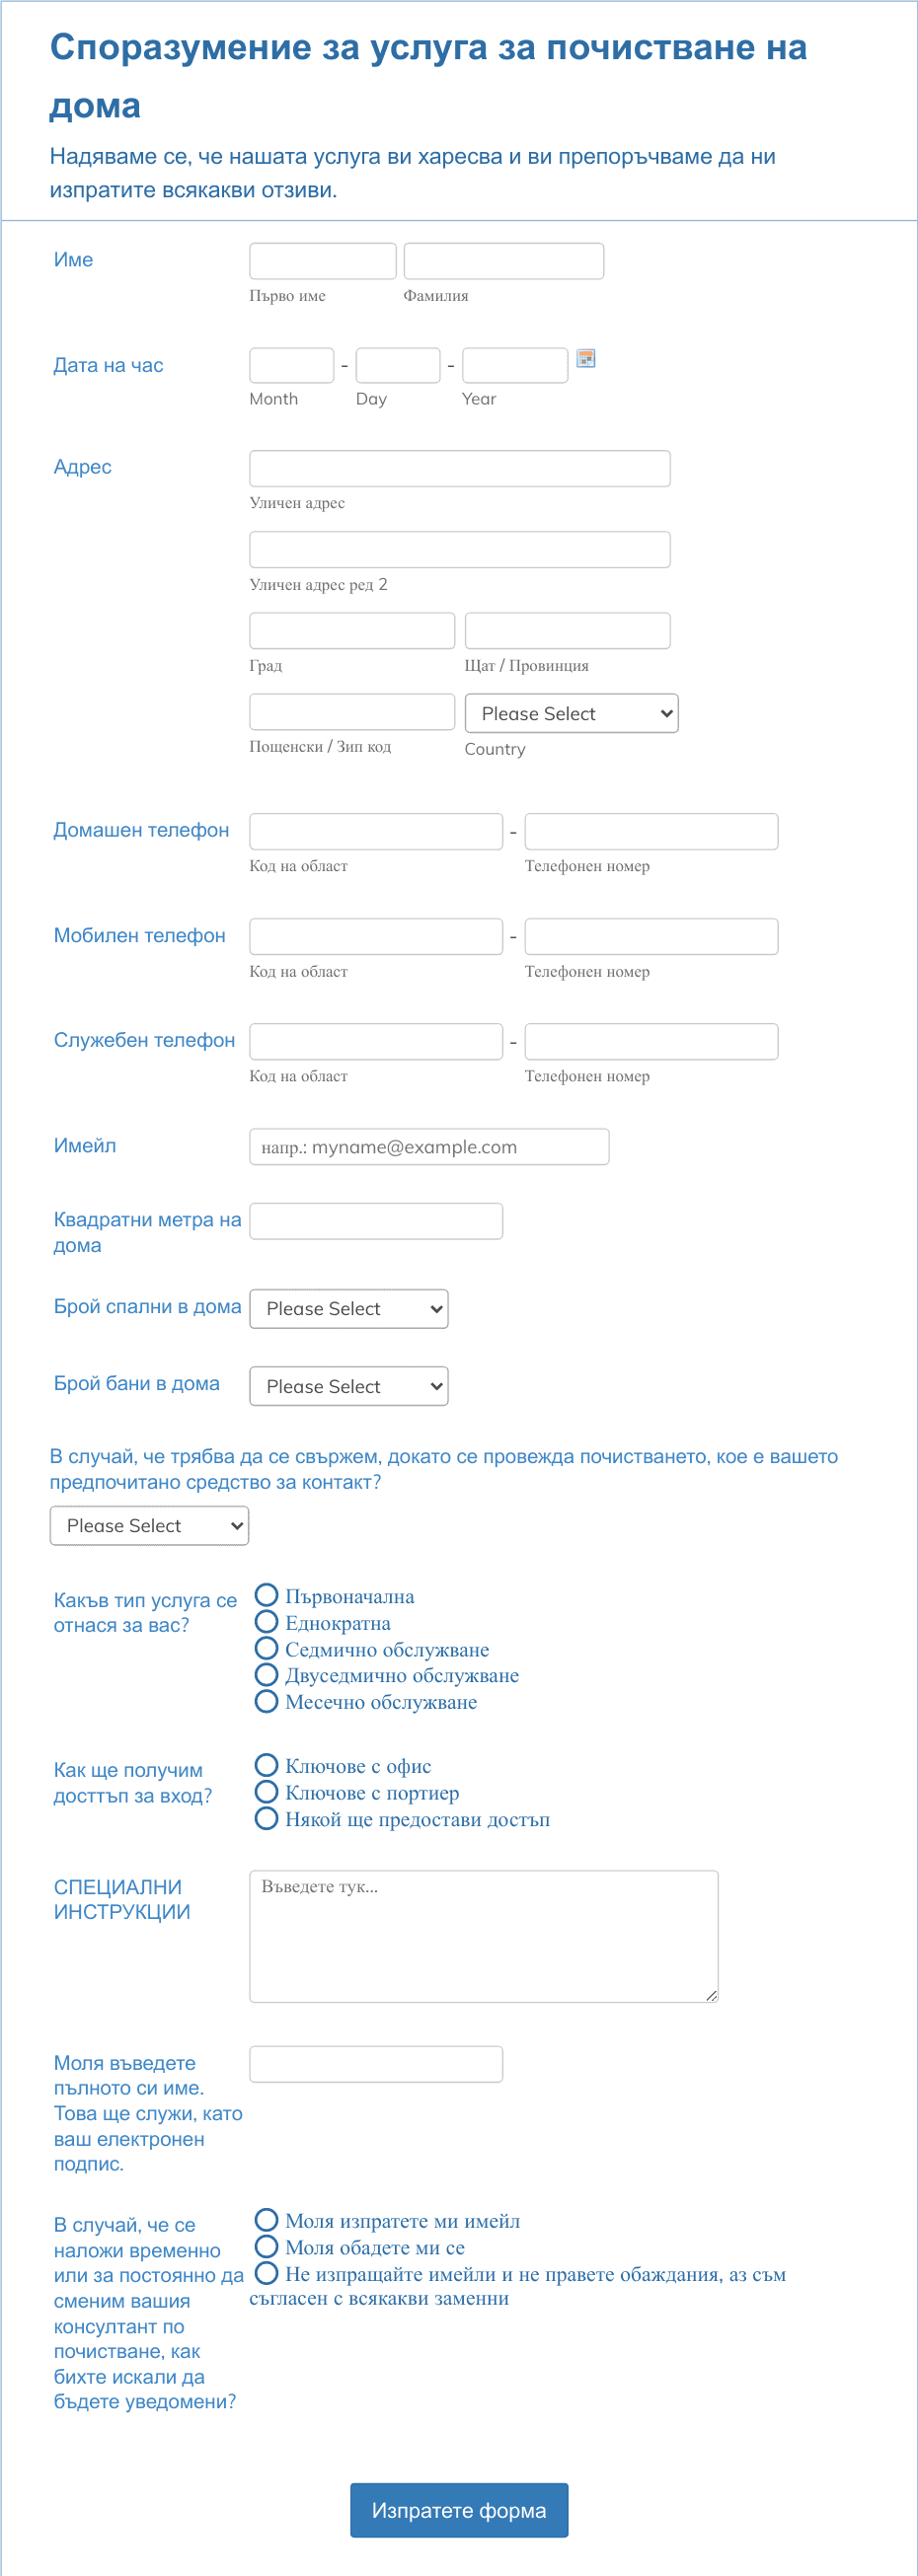Submit with Изпратете форма button
The height and width of the screenshot is (2576, 918).
click(459, 2510)
